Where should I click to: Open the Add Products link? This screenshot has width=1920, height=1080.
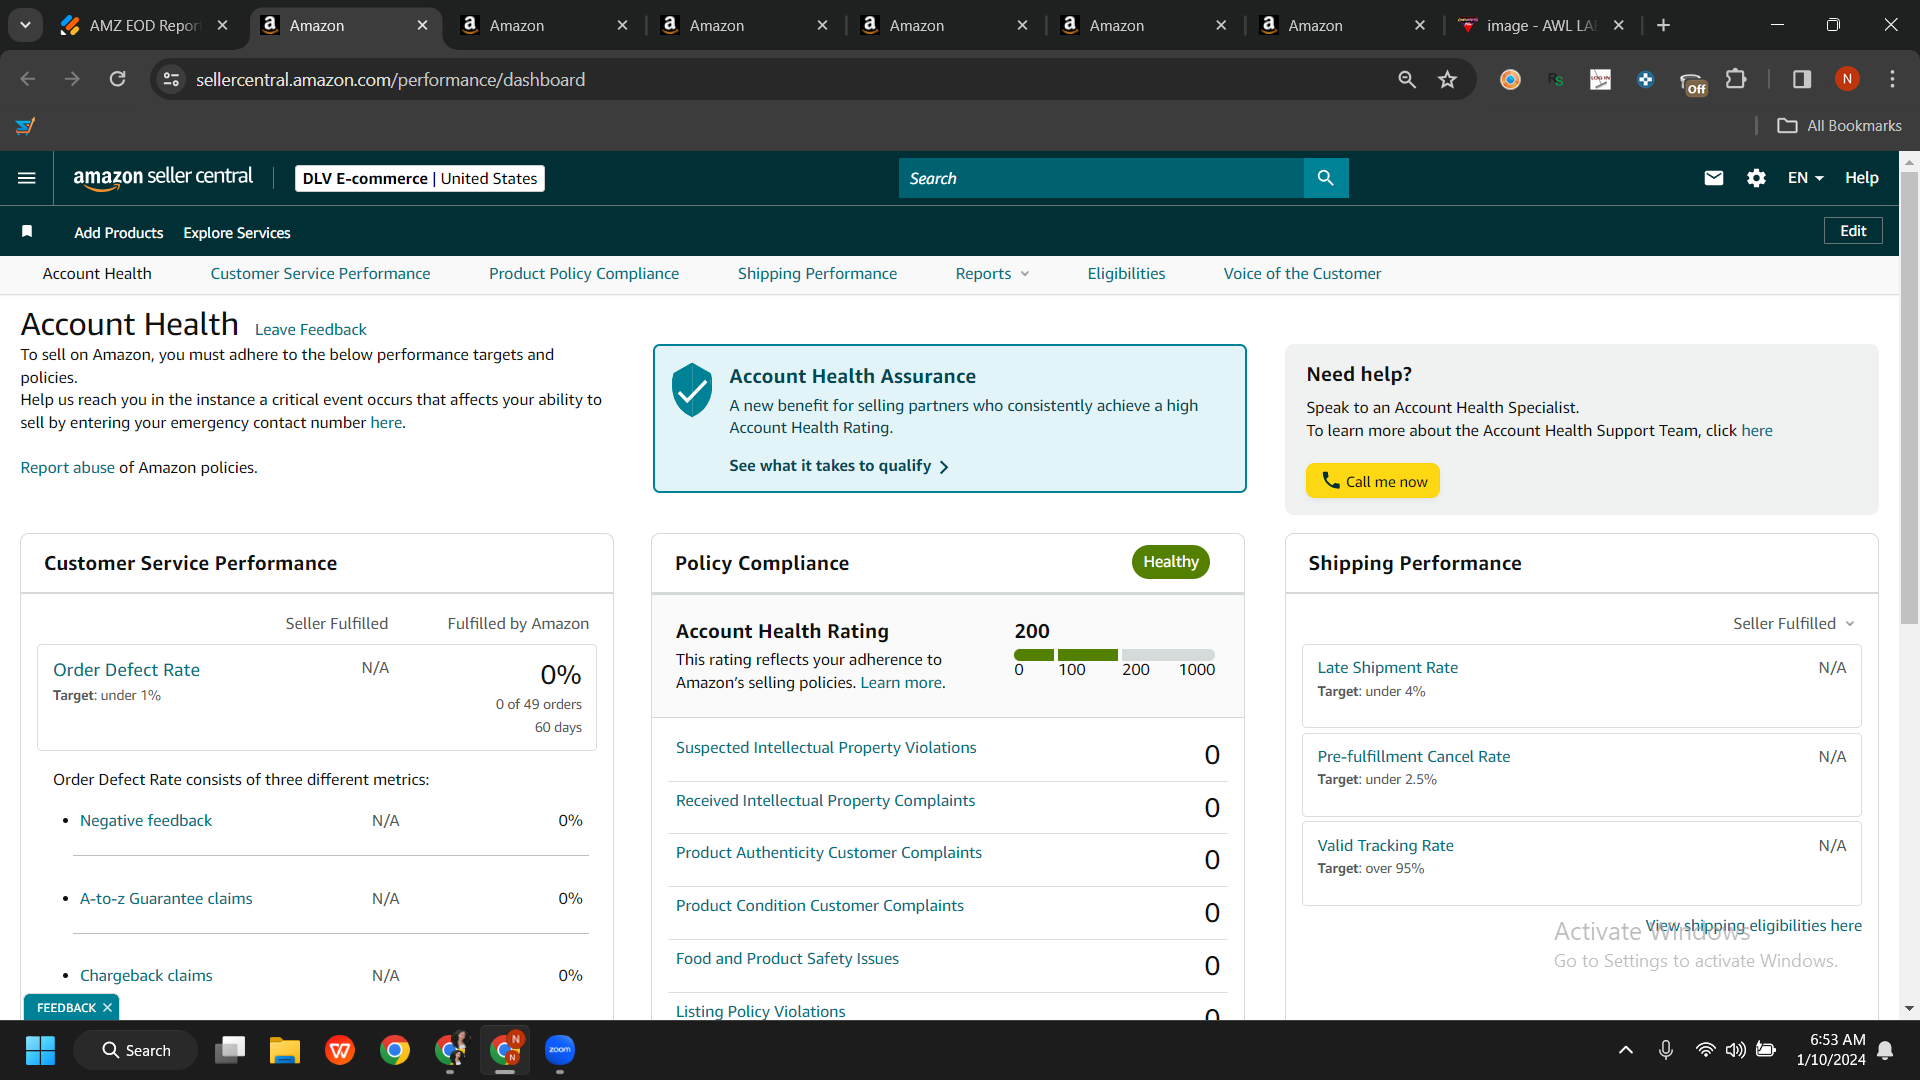tap(119, 233)
